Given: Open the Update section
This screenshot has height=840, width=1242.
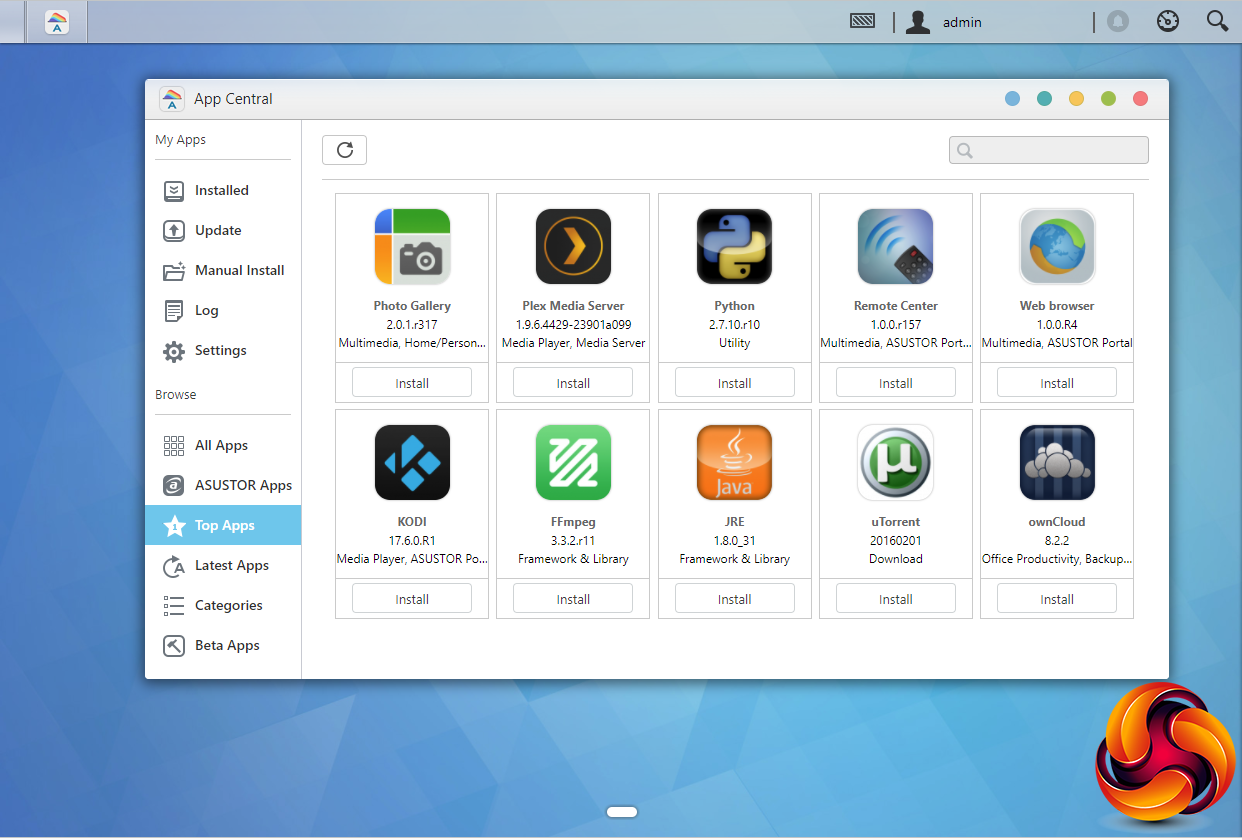Looking at the screenshot, I should tap(218, 230).
